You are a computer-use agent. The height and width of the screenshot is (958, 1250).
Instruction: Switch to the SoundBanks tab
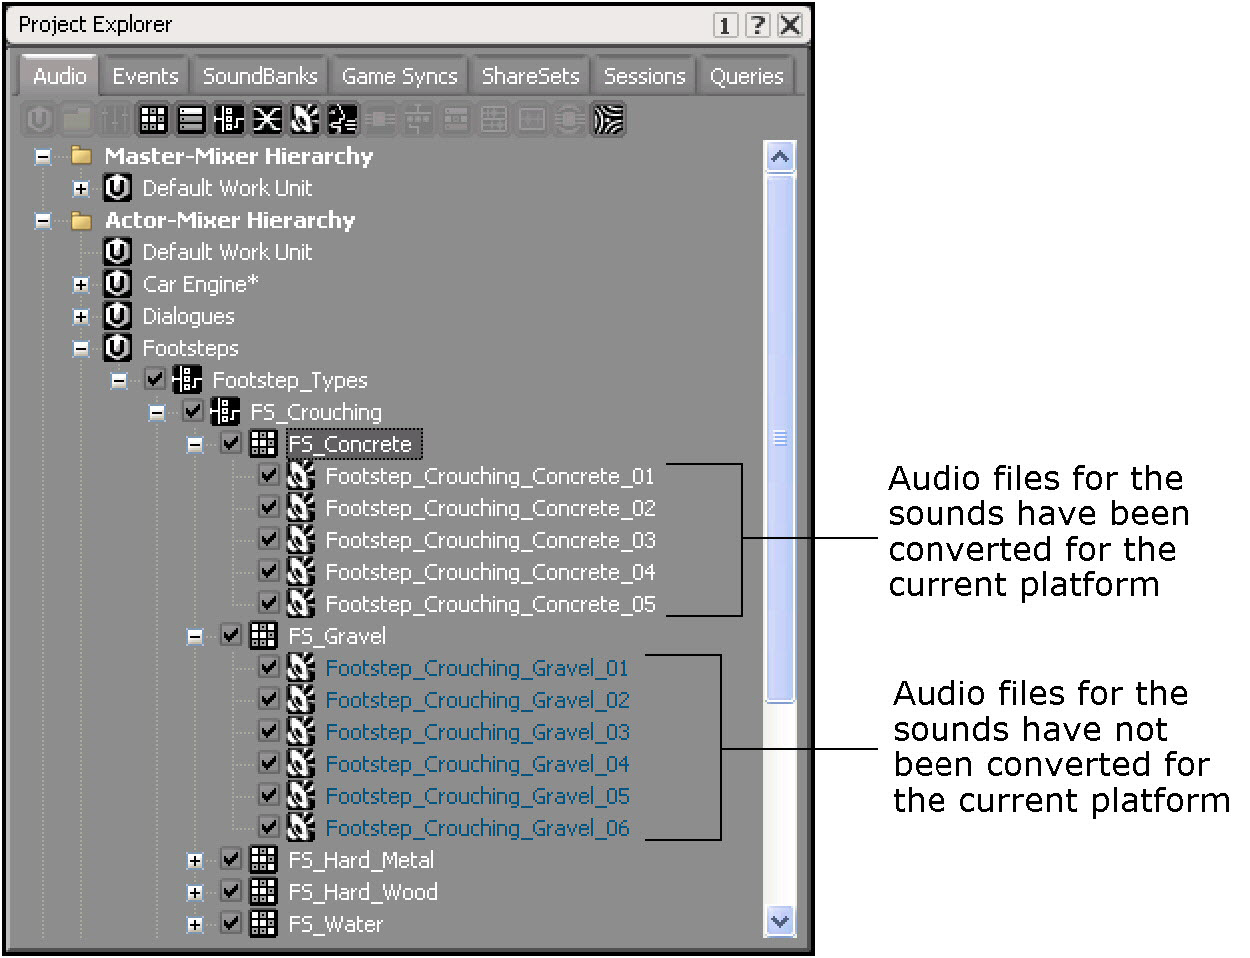[x=260, y=76]
